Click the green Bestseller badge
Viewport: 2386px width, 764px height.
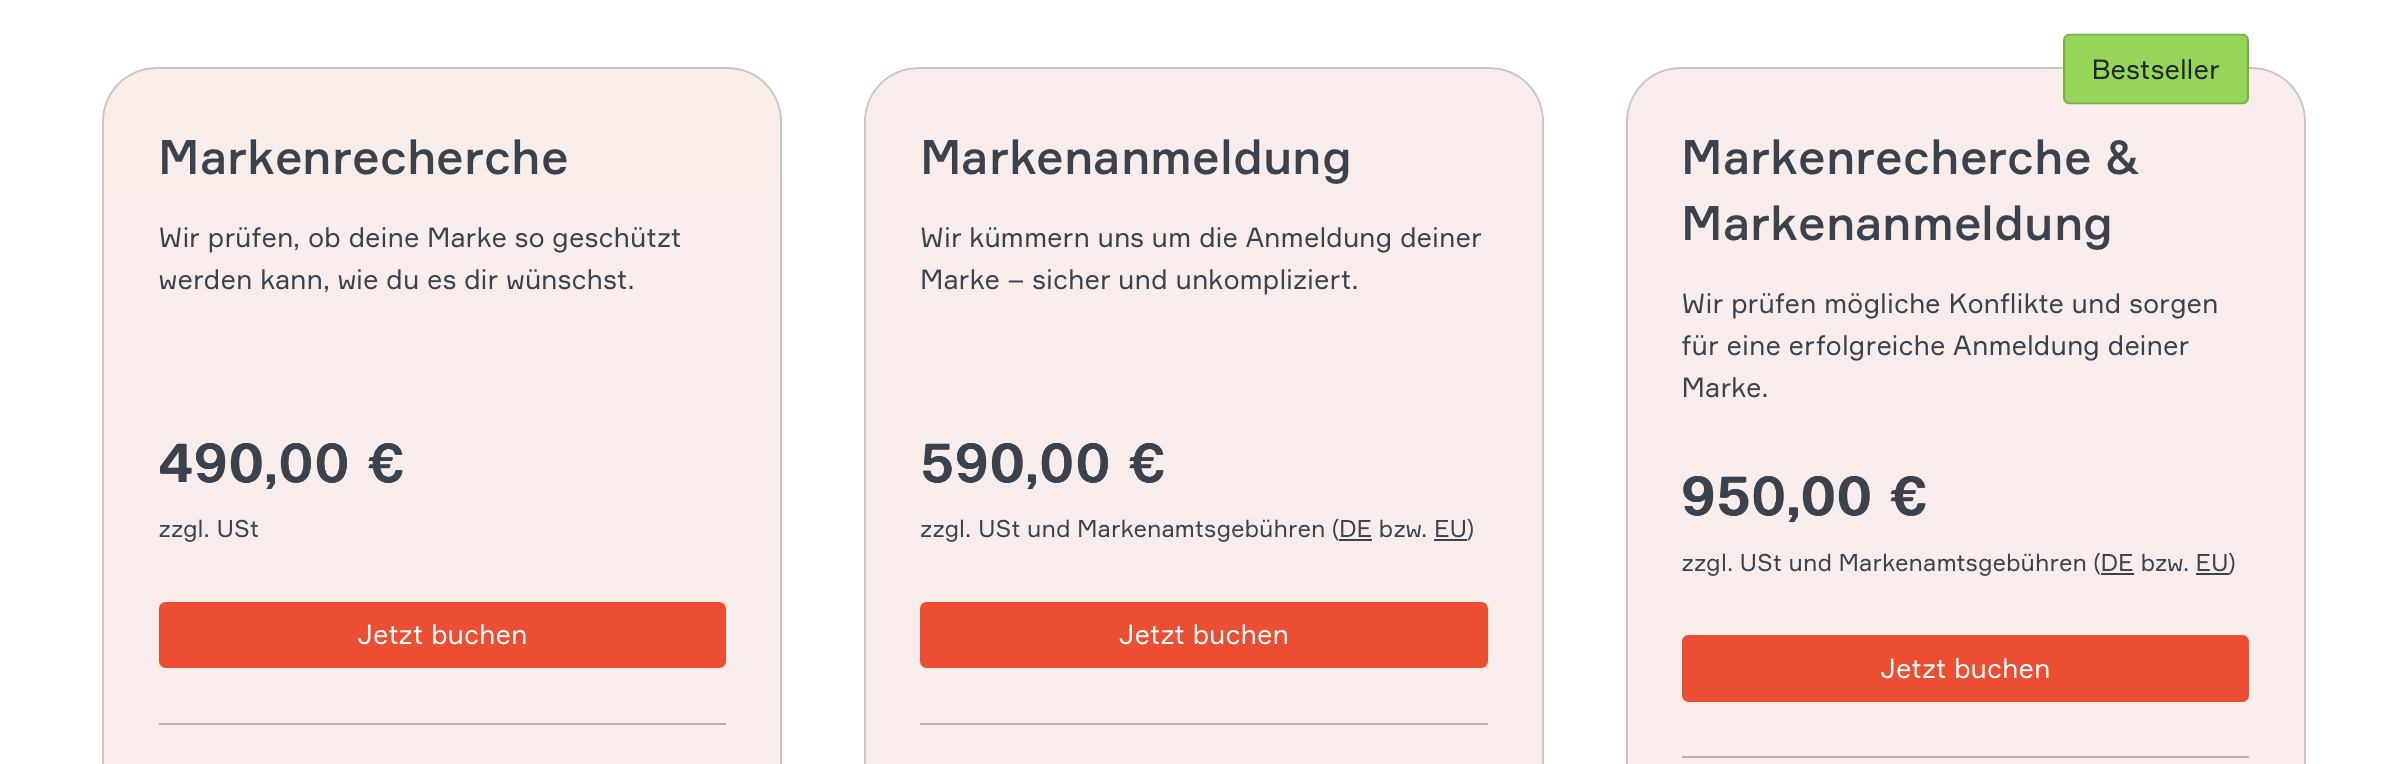click(x=2155, y=69)
